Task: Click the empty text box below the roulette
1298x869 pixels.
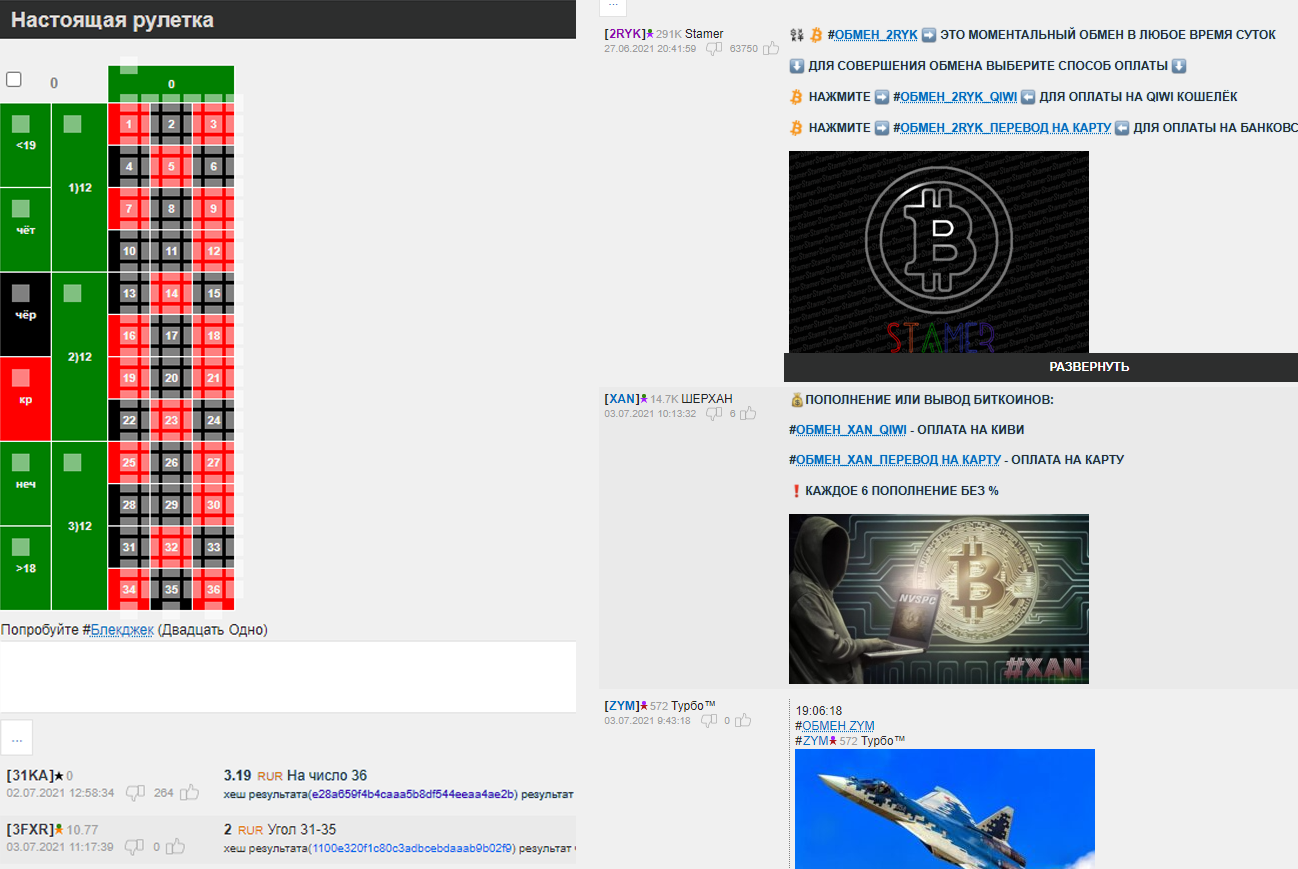Action: coord(288,676)
